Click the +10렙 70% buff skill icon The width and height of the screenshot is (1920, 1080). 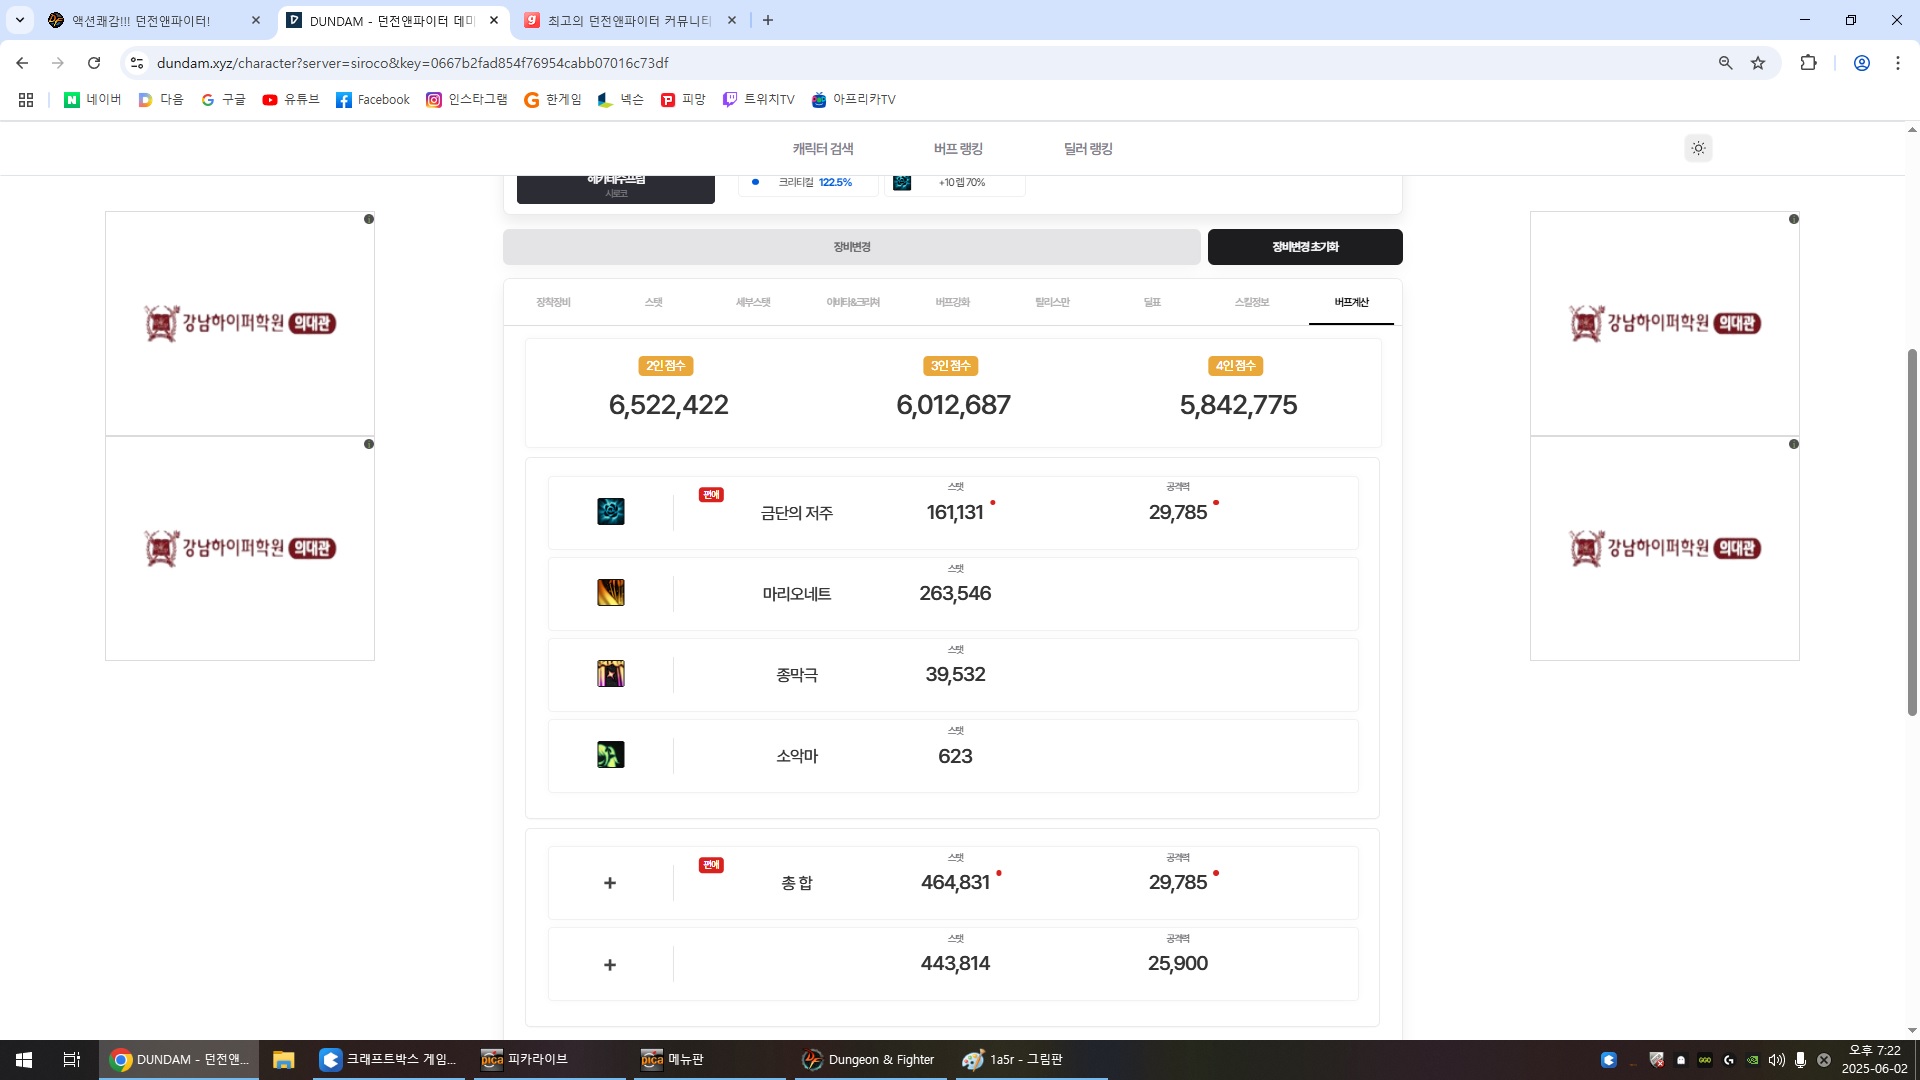point(902,182)
